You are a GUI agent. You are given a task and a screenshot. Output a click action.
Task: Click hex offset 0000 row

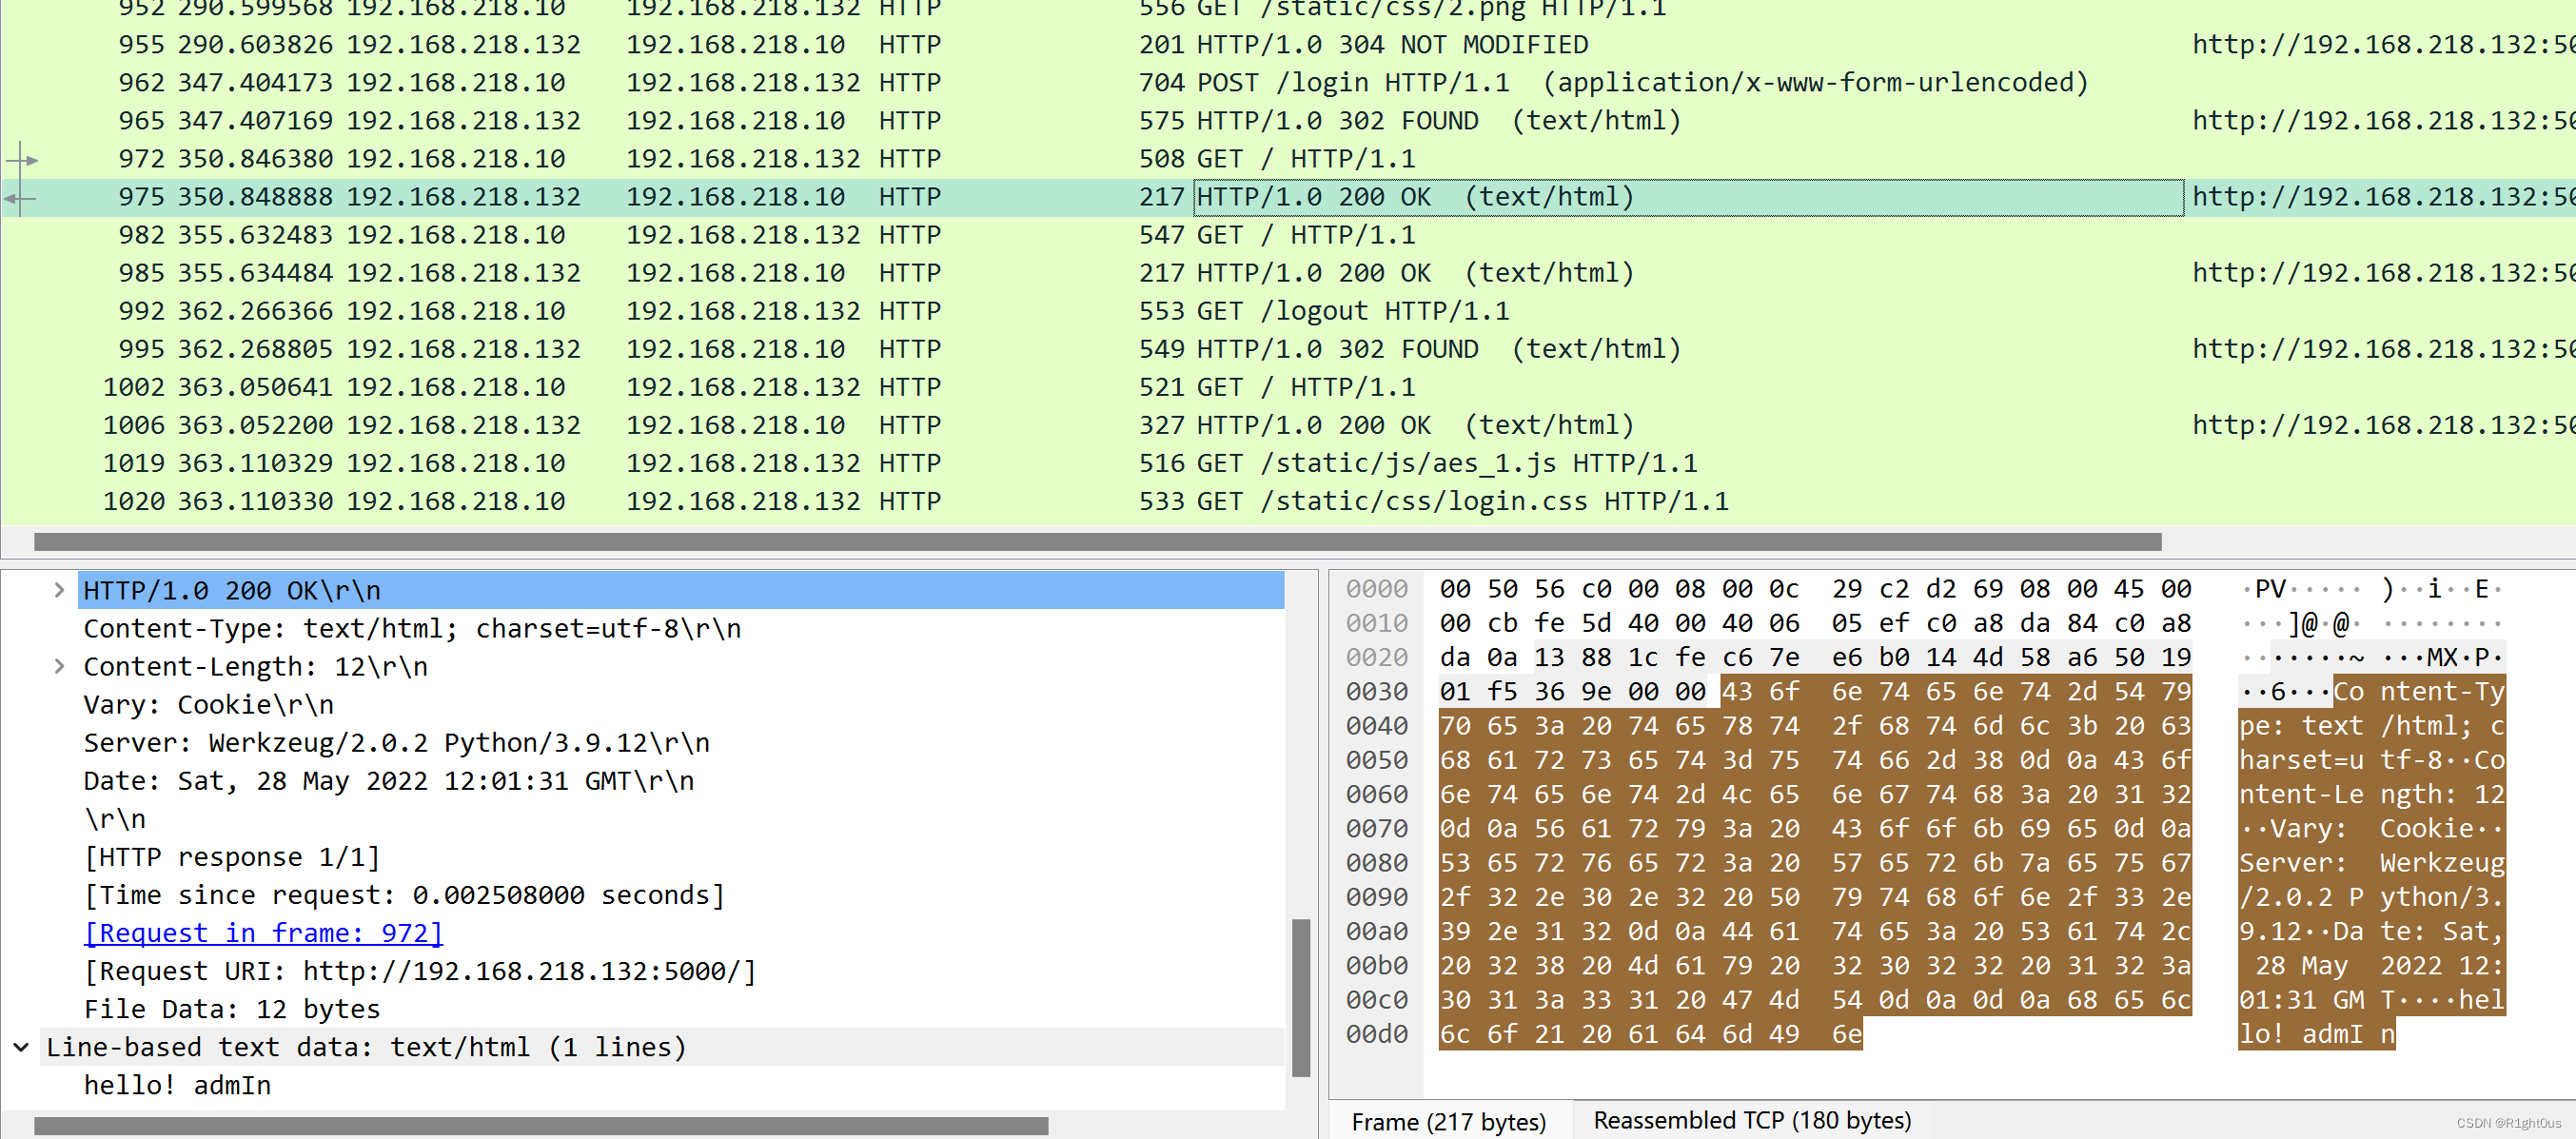pos(1376,588)
